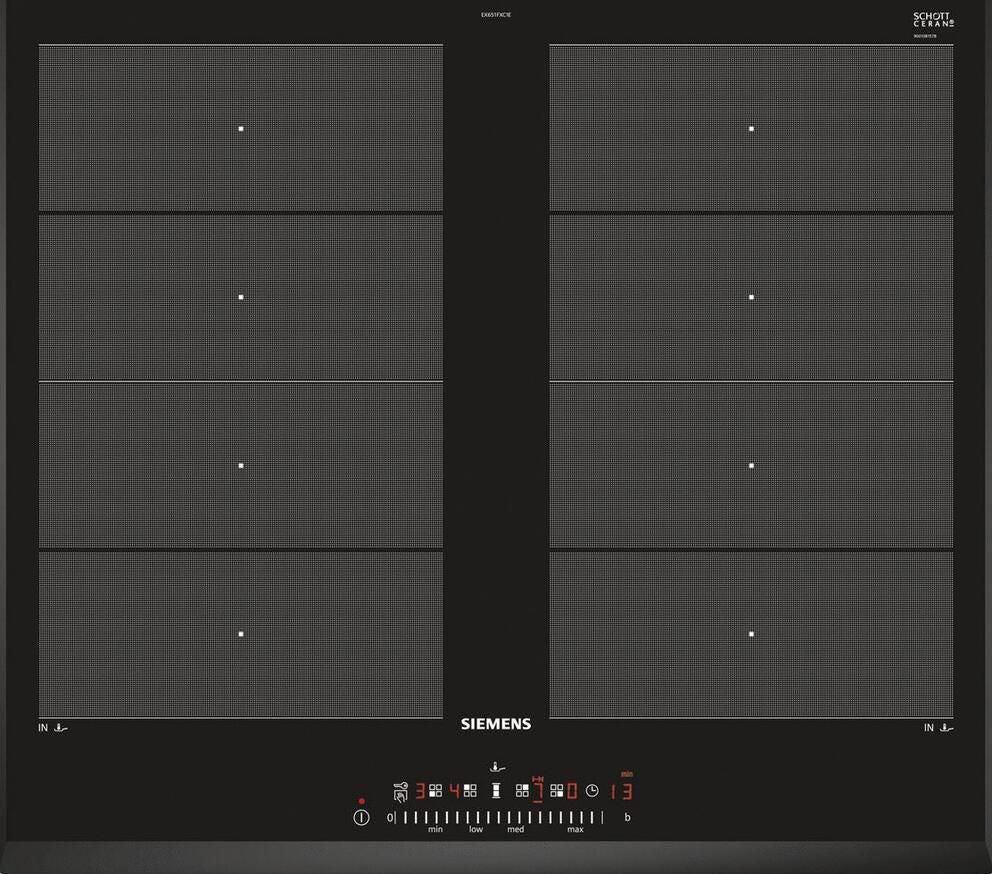
Task: Select the front-right cooking zone symbol
Action: [x=557, y=790]
